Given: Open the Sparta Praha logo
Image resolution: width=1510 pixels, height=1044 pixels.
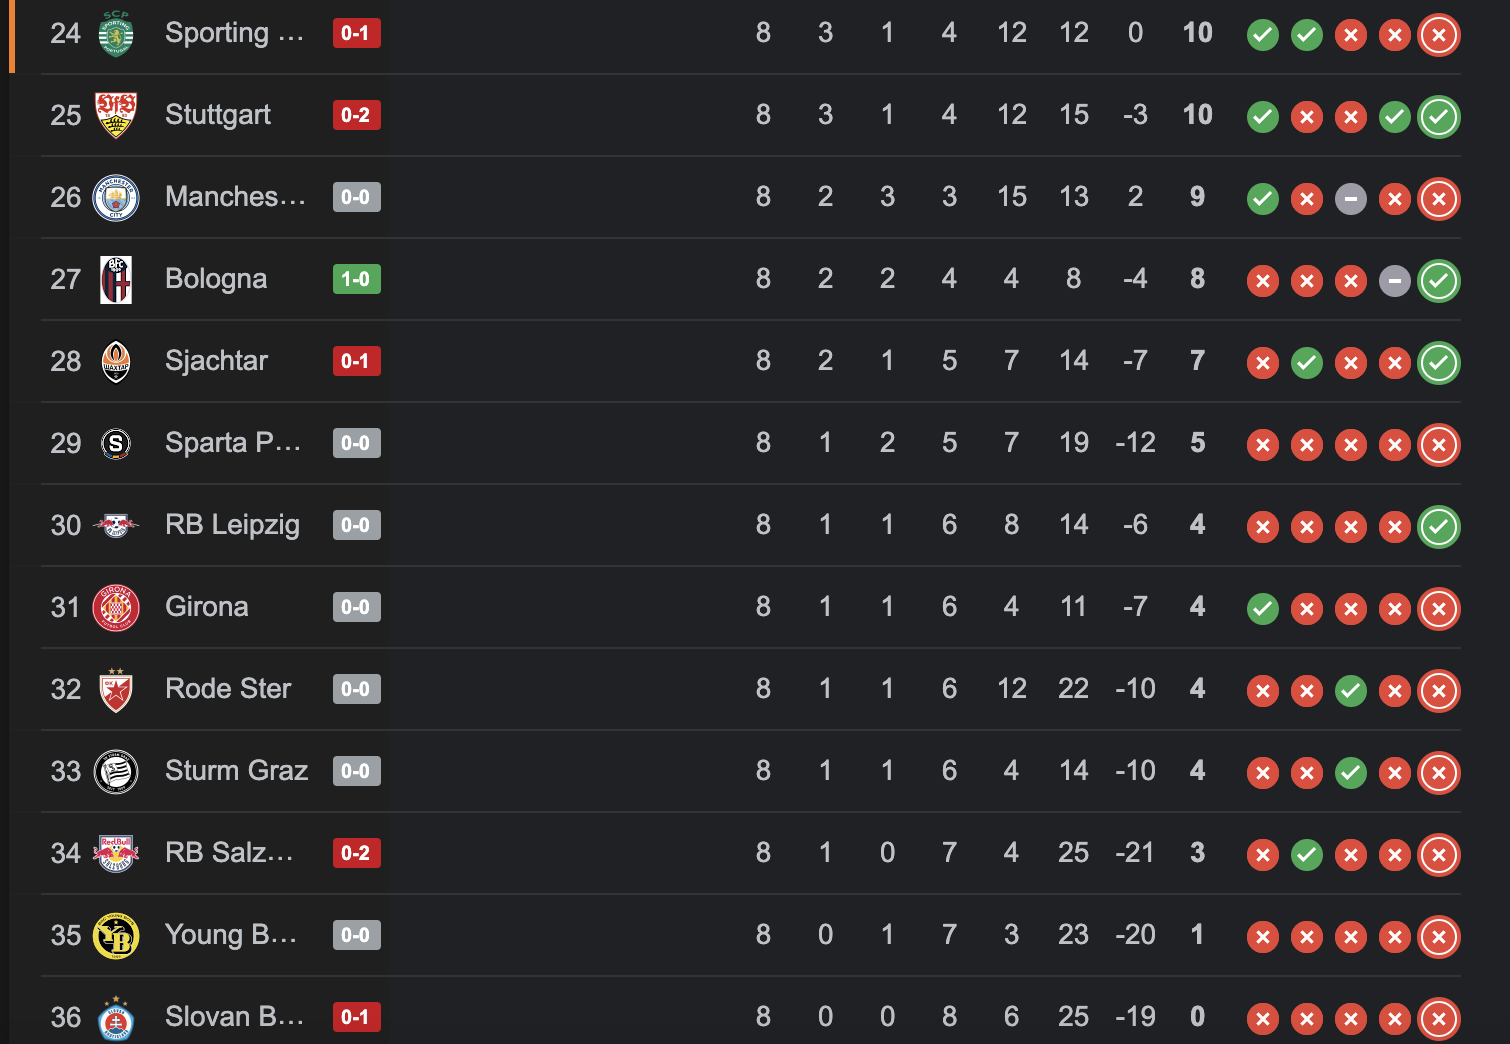Looking at the screenshot, I should click(116, 443).
